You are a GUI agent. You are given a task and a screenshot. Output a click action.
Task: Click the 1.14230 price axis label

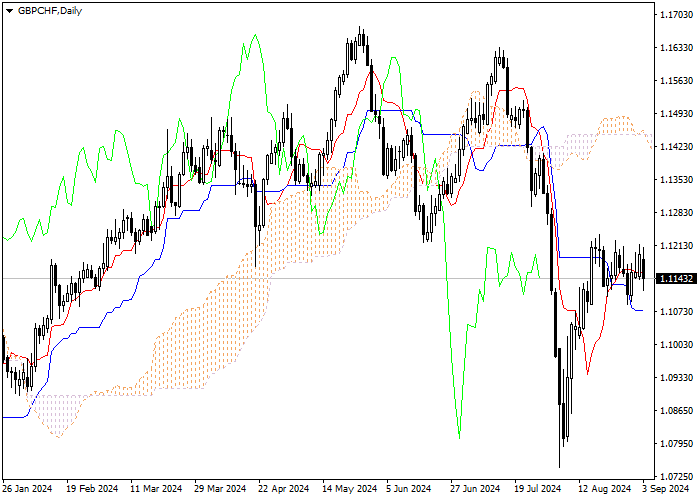tap(676, 147)
